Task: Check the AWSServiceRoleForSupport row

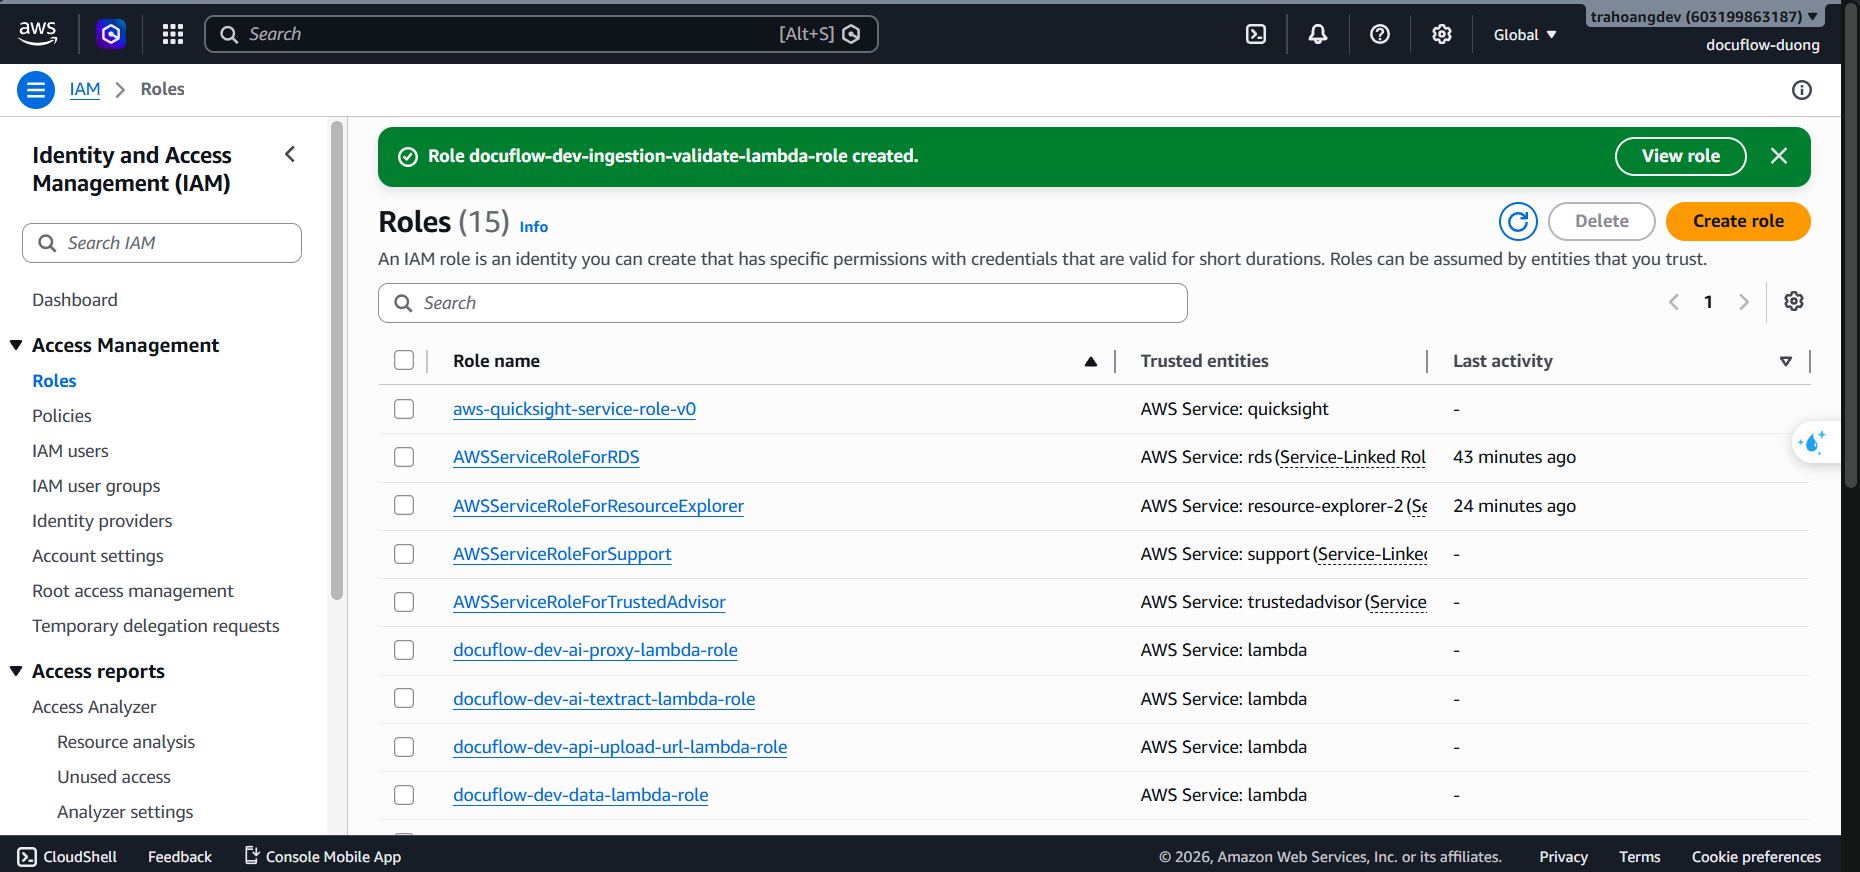Action: [x=404, y=554]
